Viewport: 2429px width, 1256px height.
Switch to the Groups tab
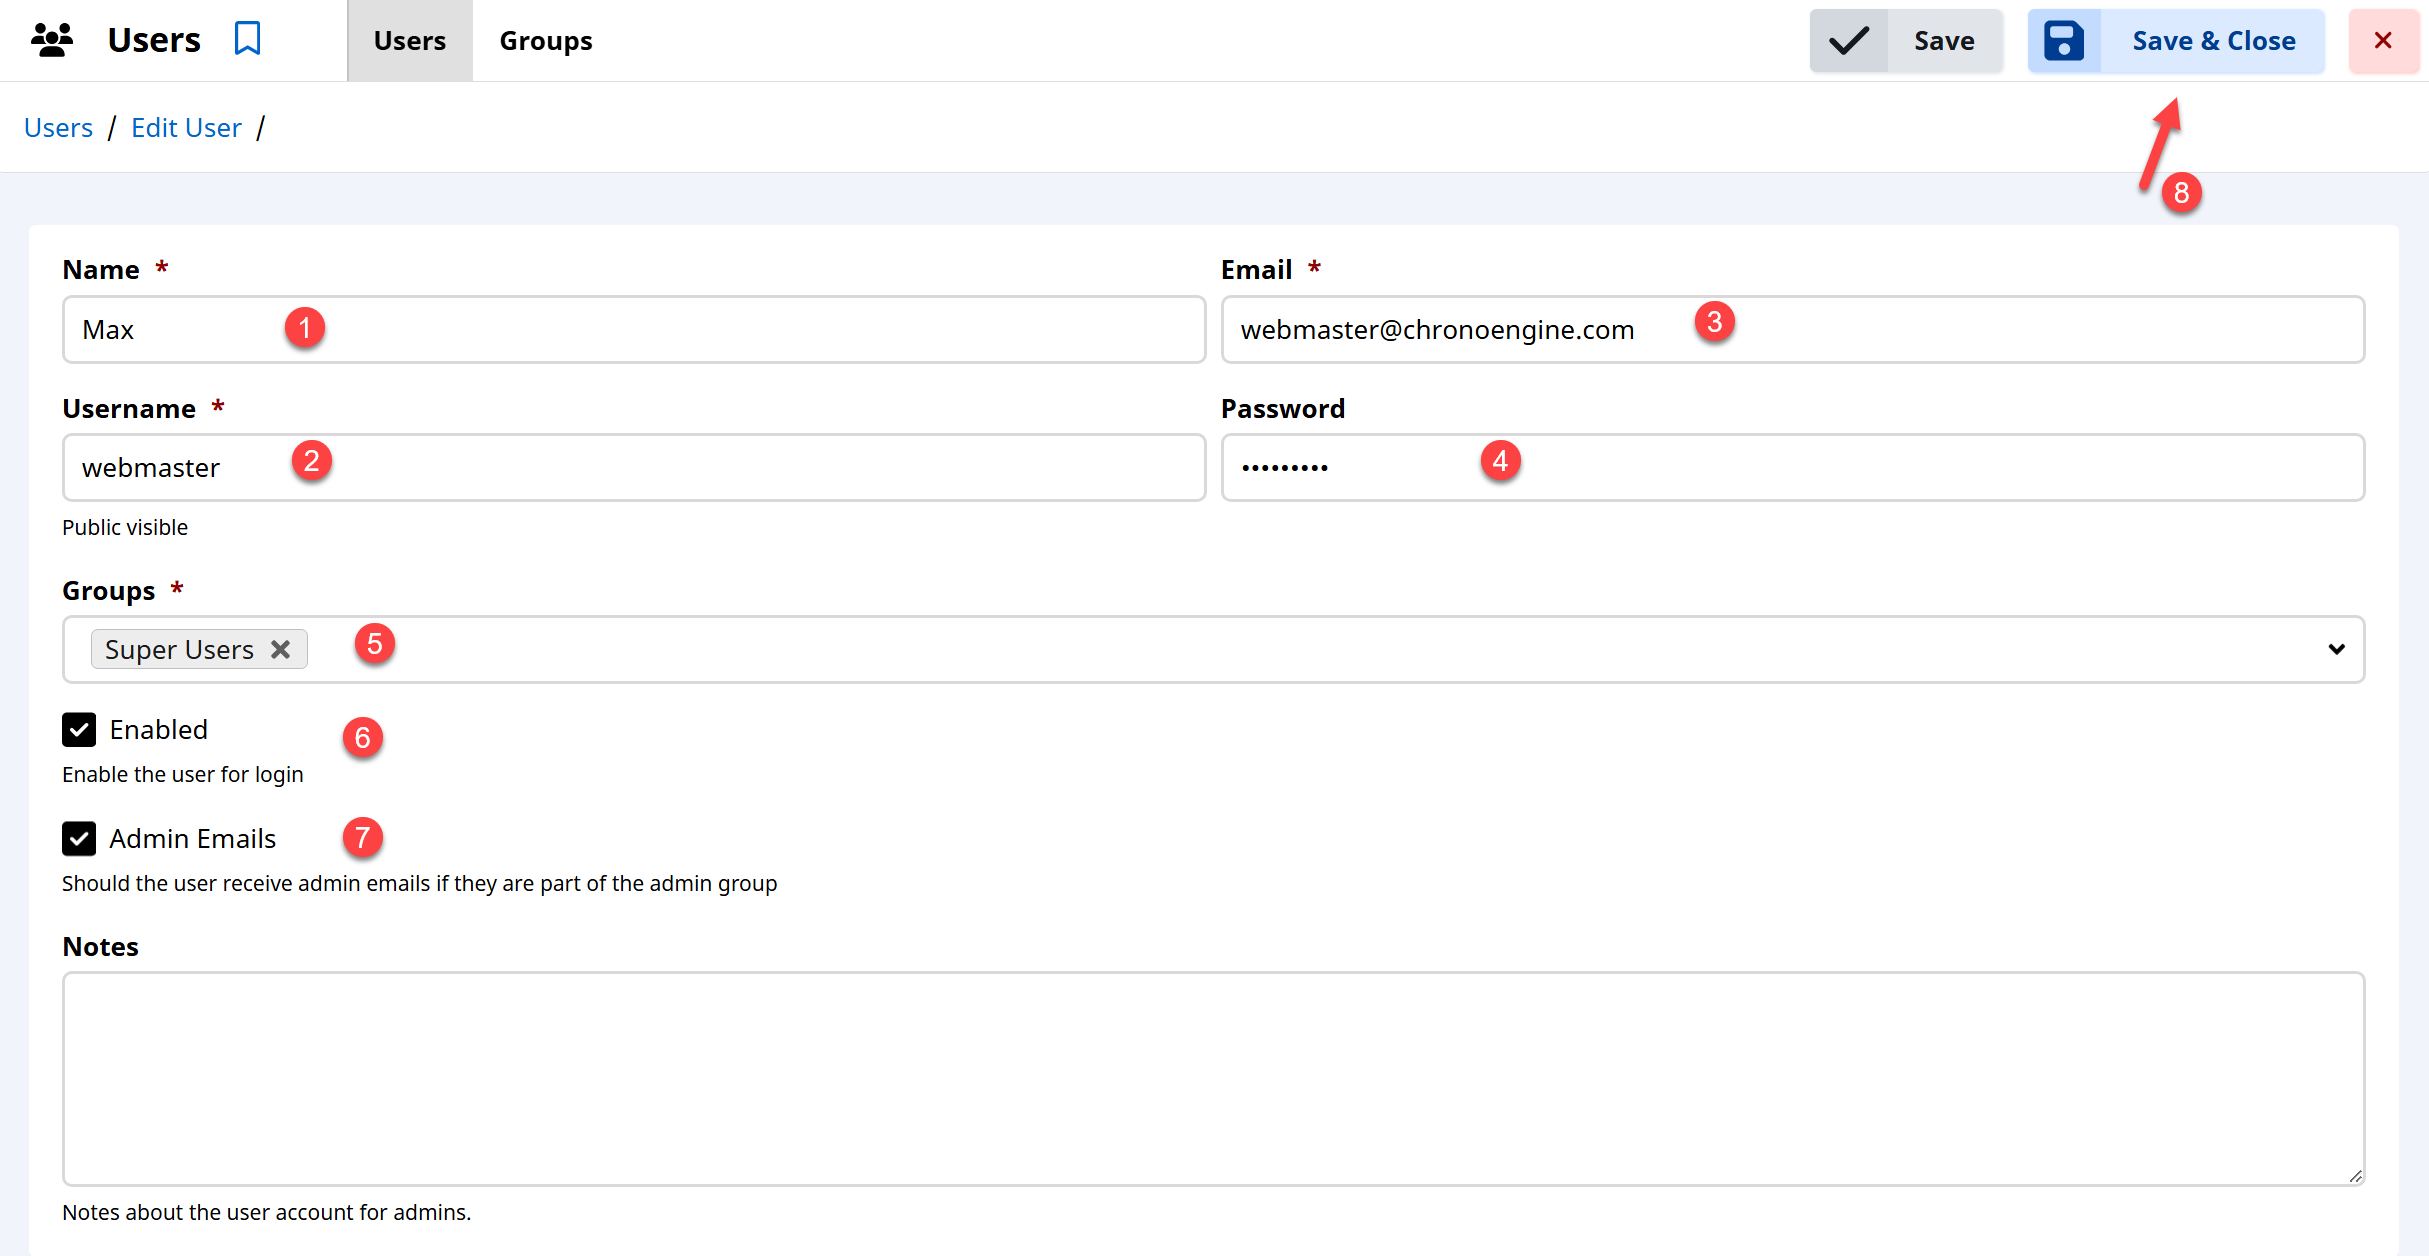click(x=546, y=41)
